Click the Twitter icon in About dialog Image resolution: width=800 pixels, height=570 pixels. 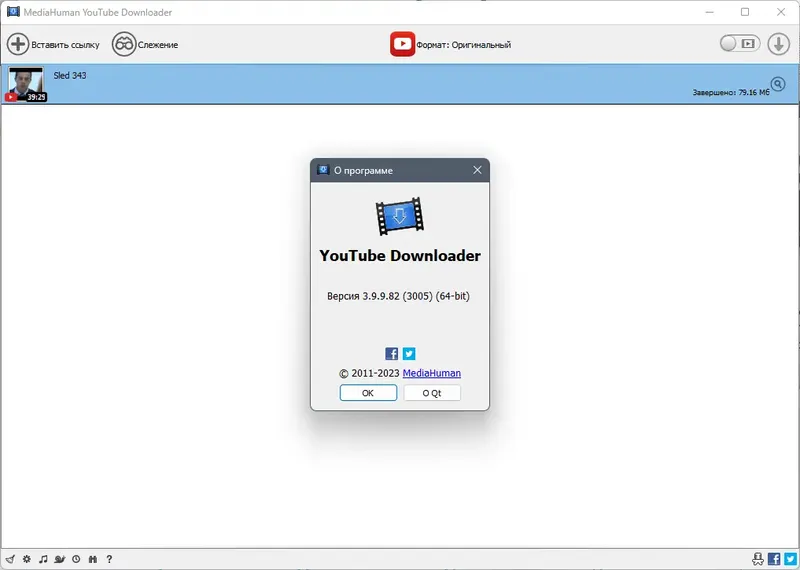[x=409, y=354]
